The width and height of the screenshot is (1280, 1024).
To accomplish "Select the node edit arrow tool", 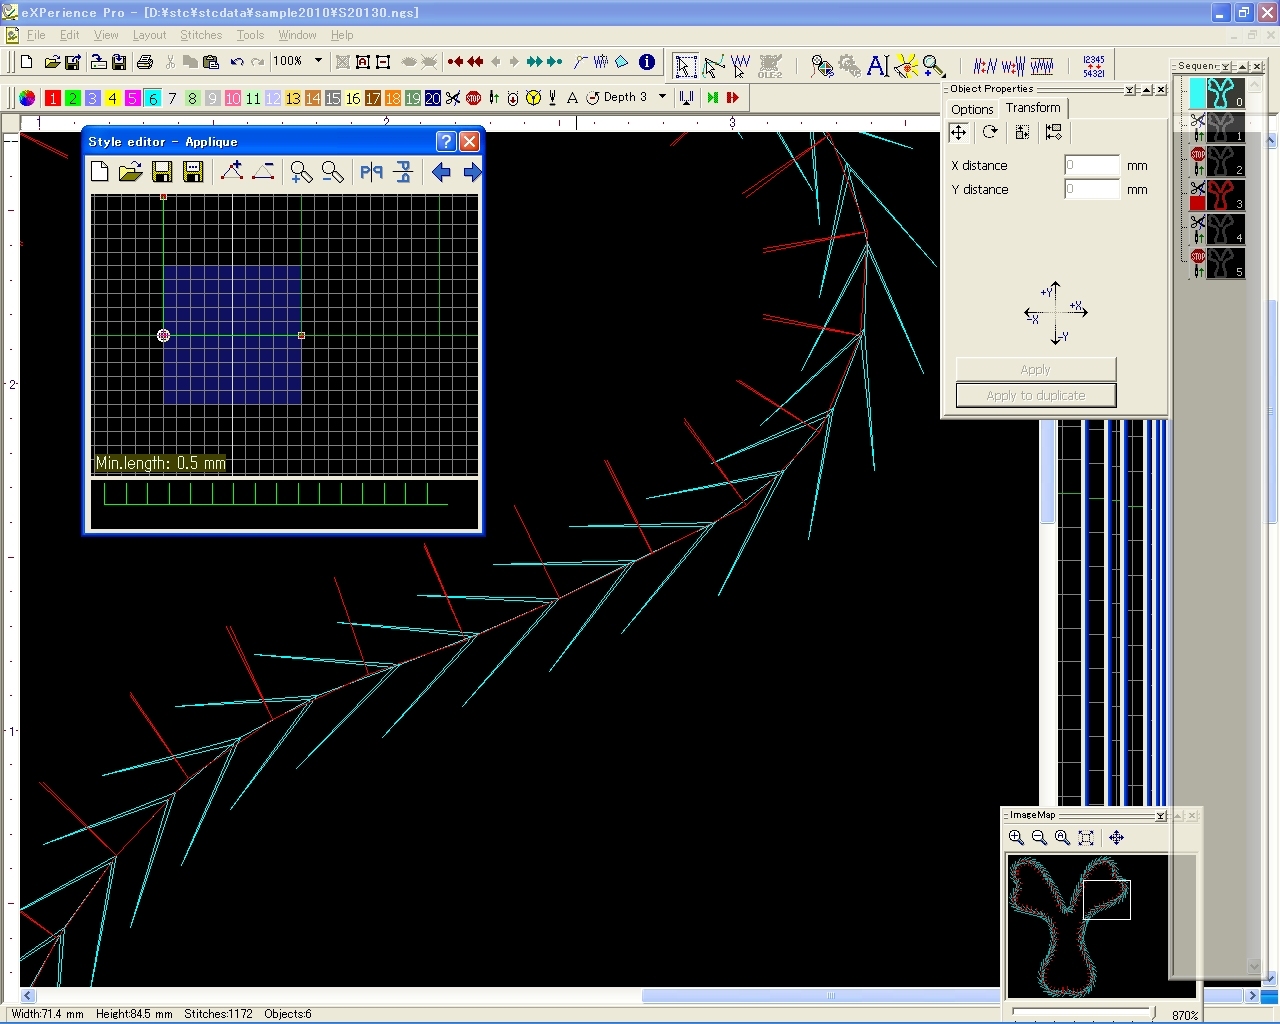I will 713,66.
